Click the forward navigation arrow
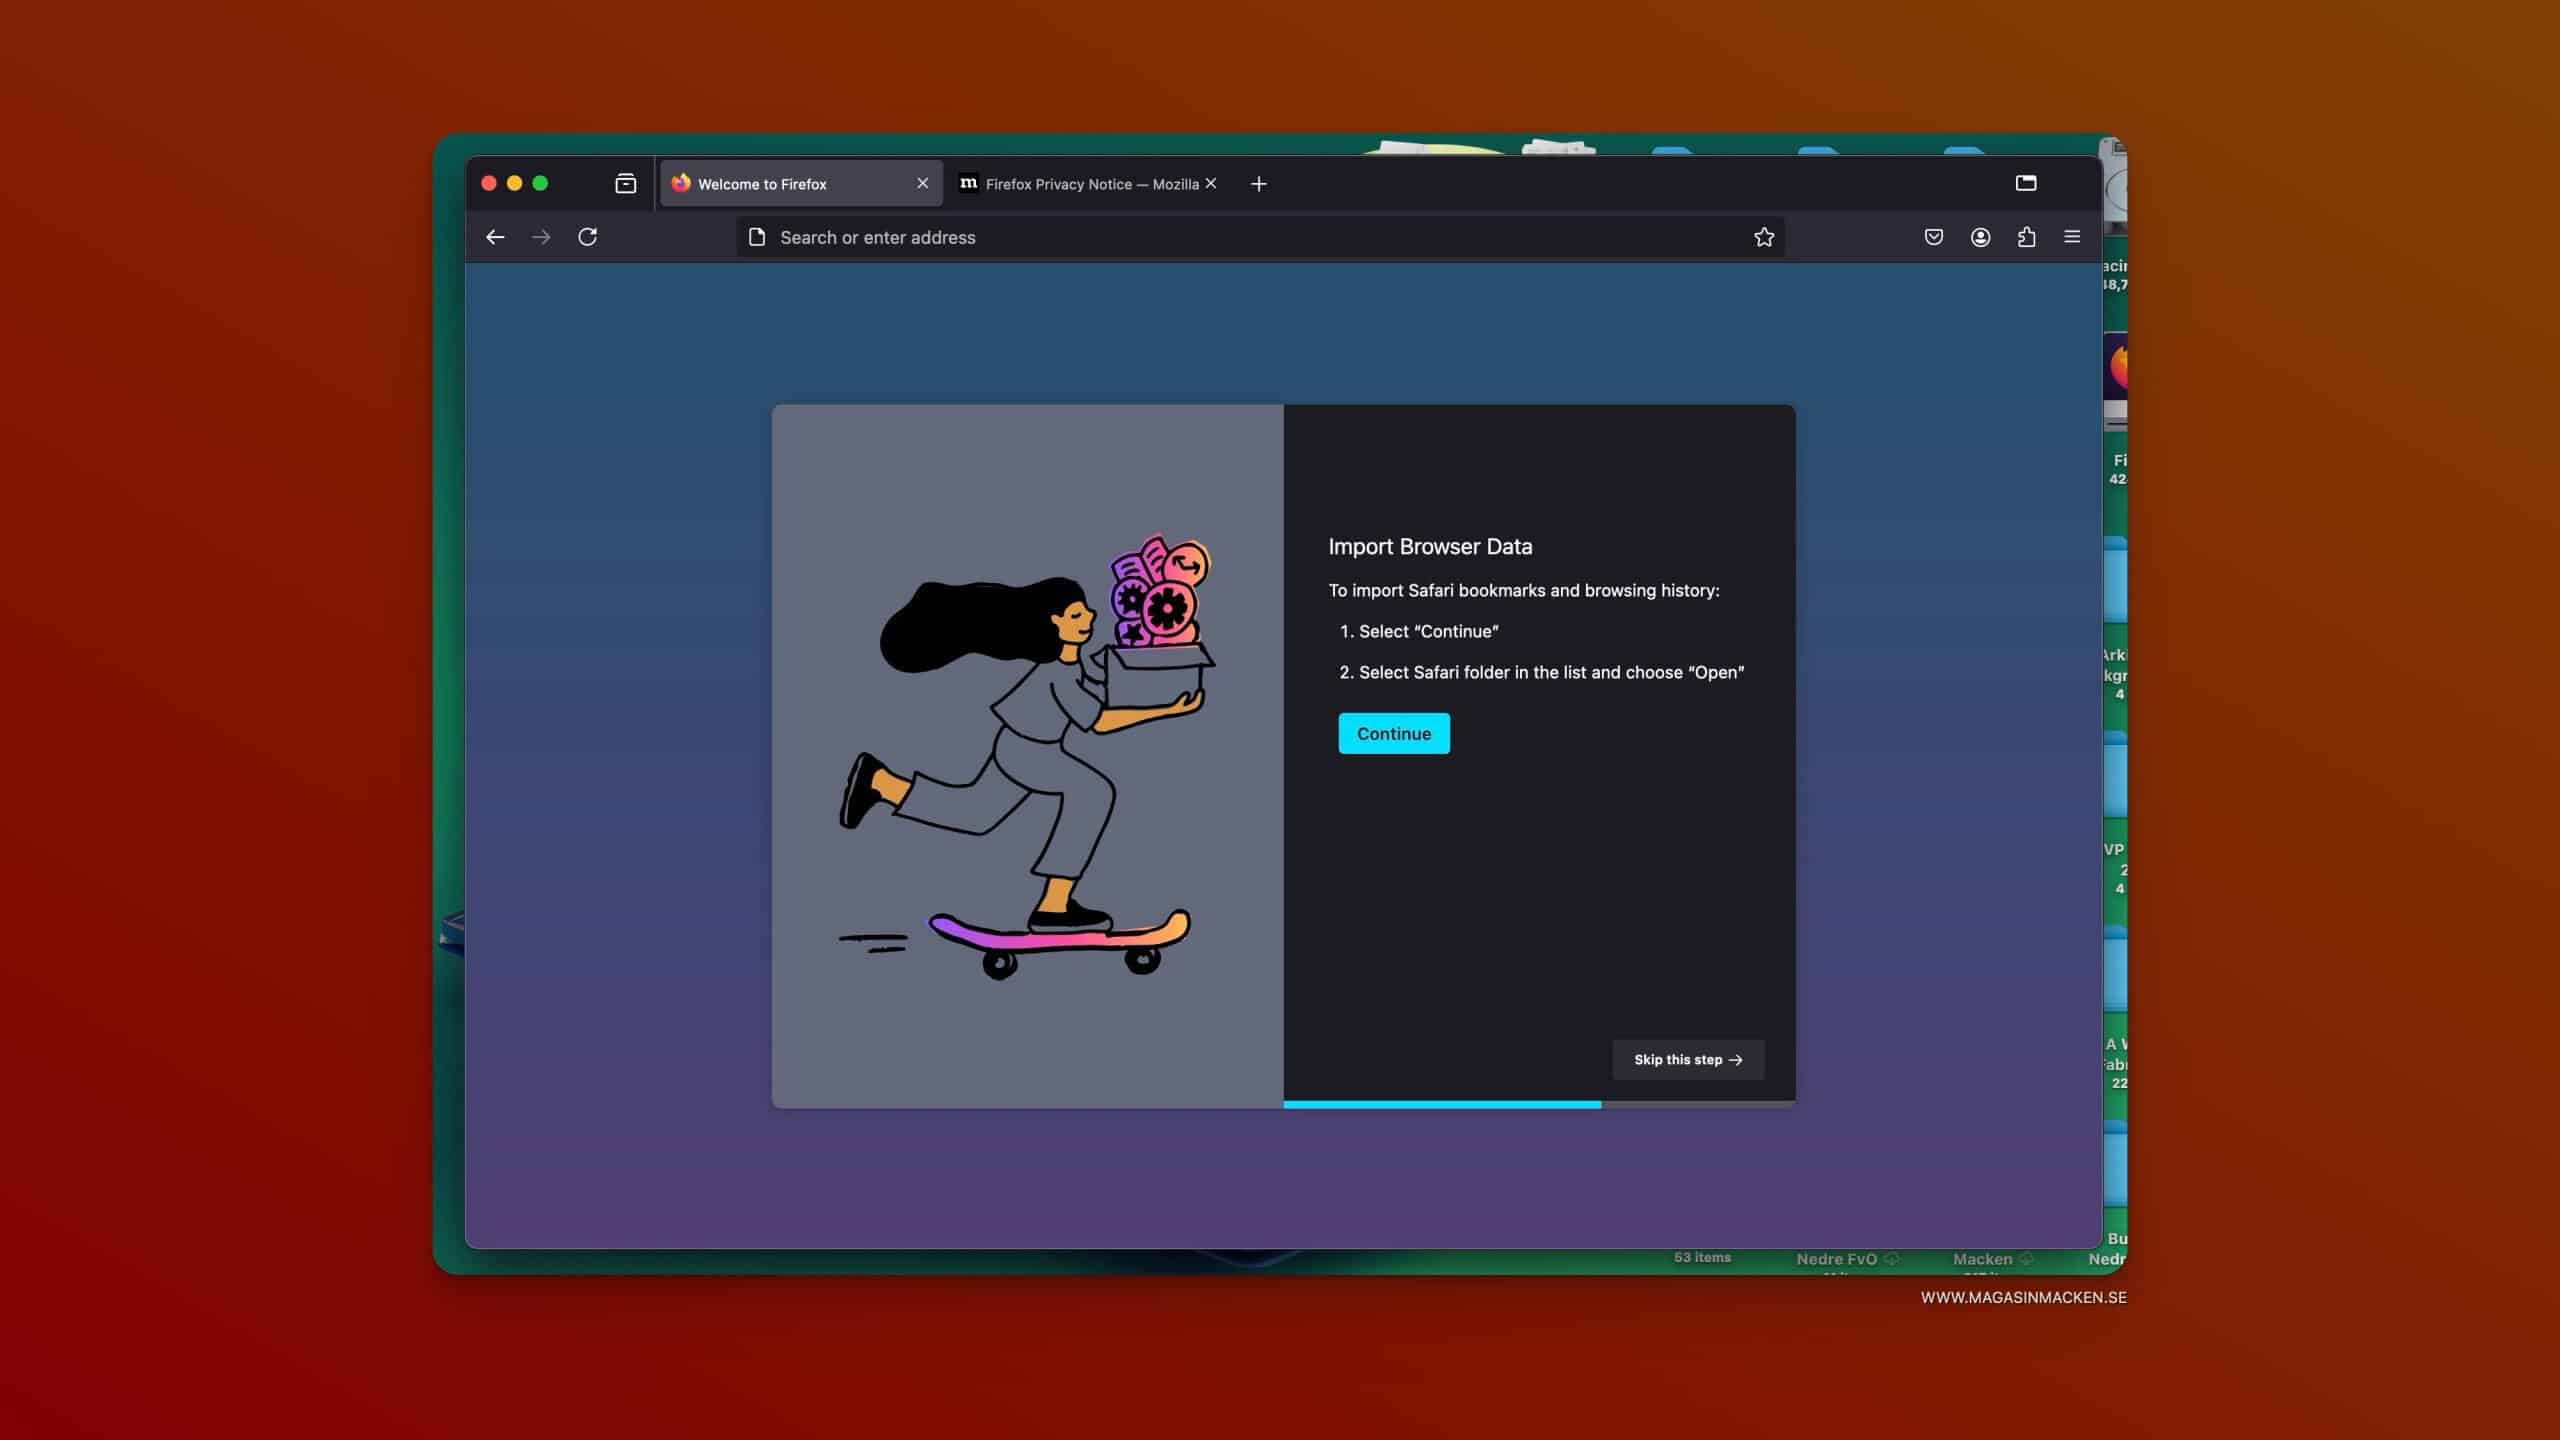This screenshot has height=1440, width=2560. (541, 237)
